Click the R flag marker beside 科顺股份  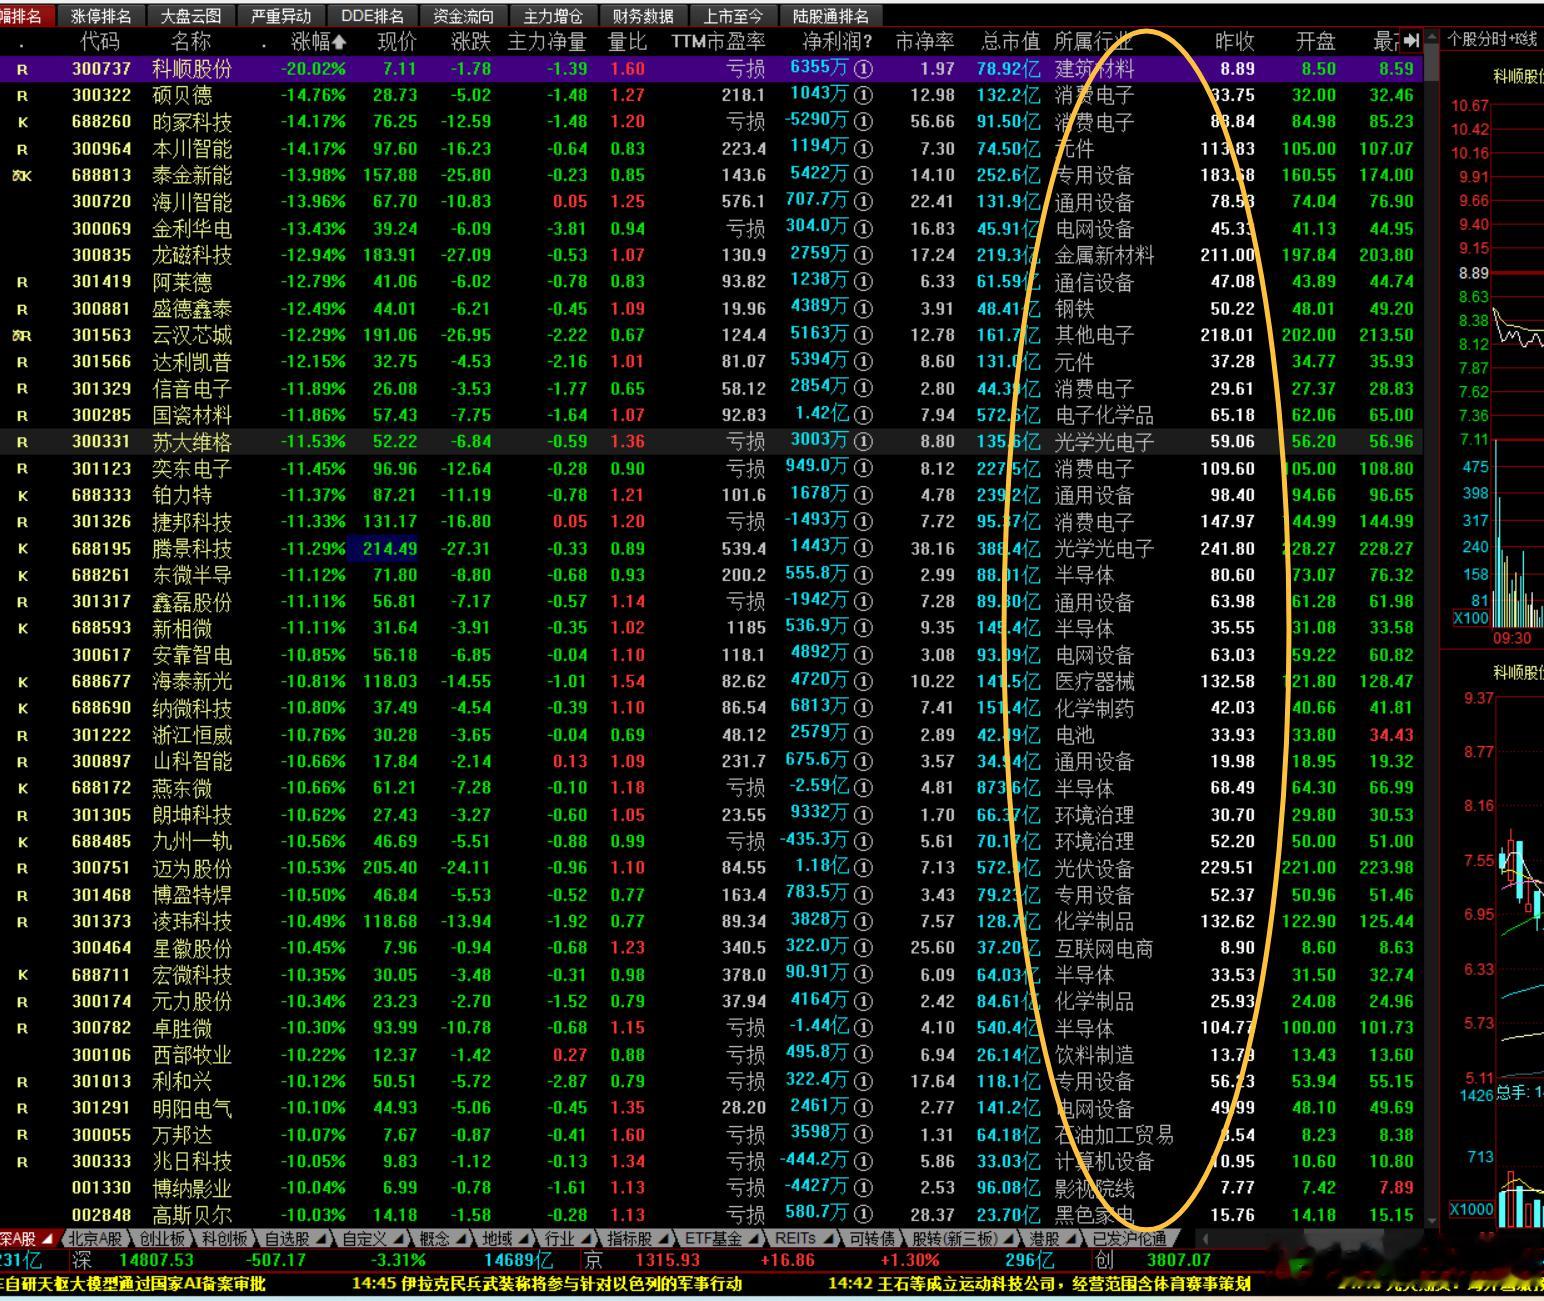pyautogui.click(x=22, y=69)
